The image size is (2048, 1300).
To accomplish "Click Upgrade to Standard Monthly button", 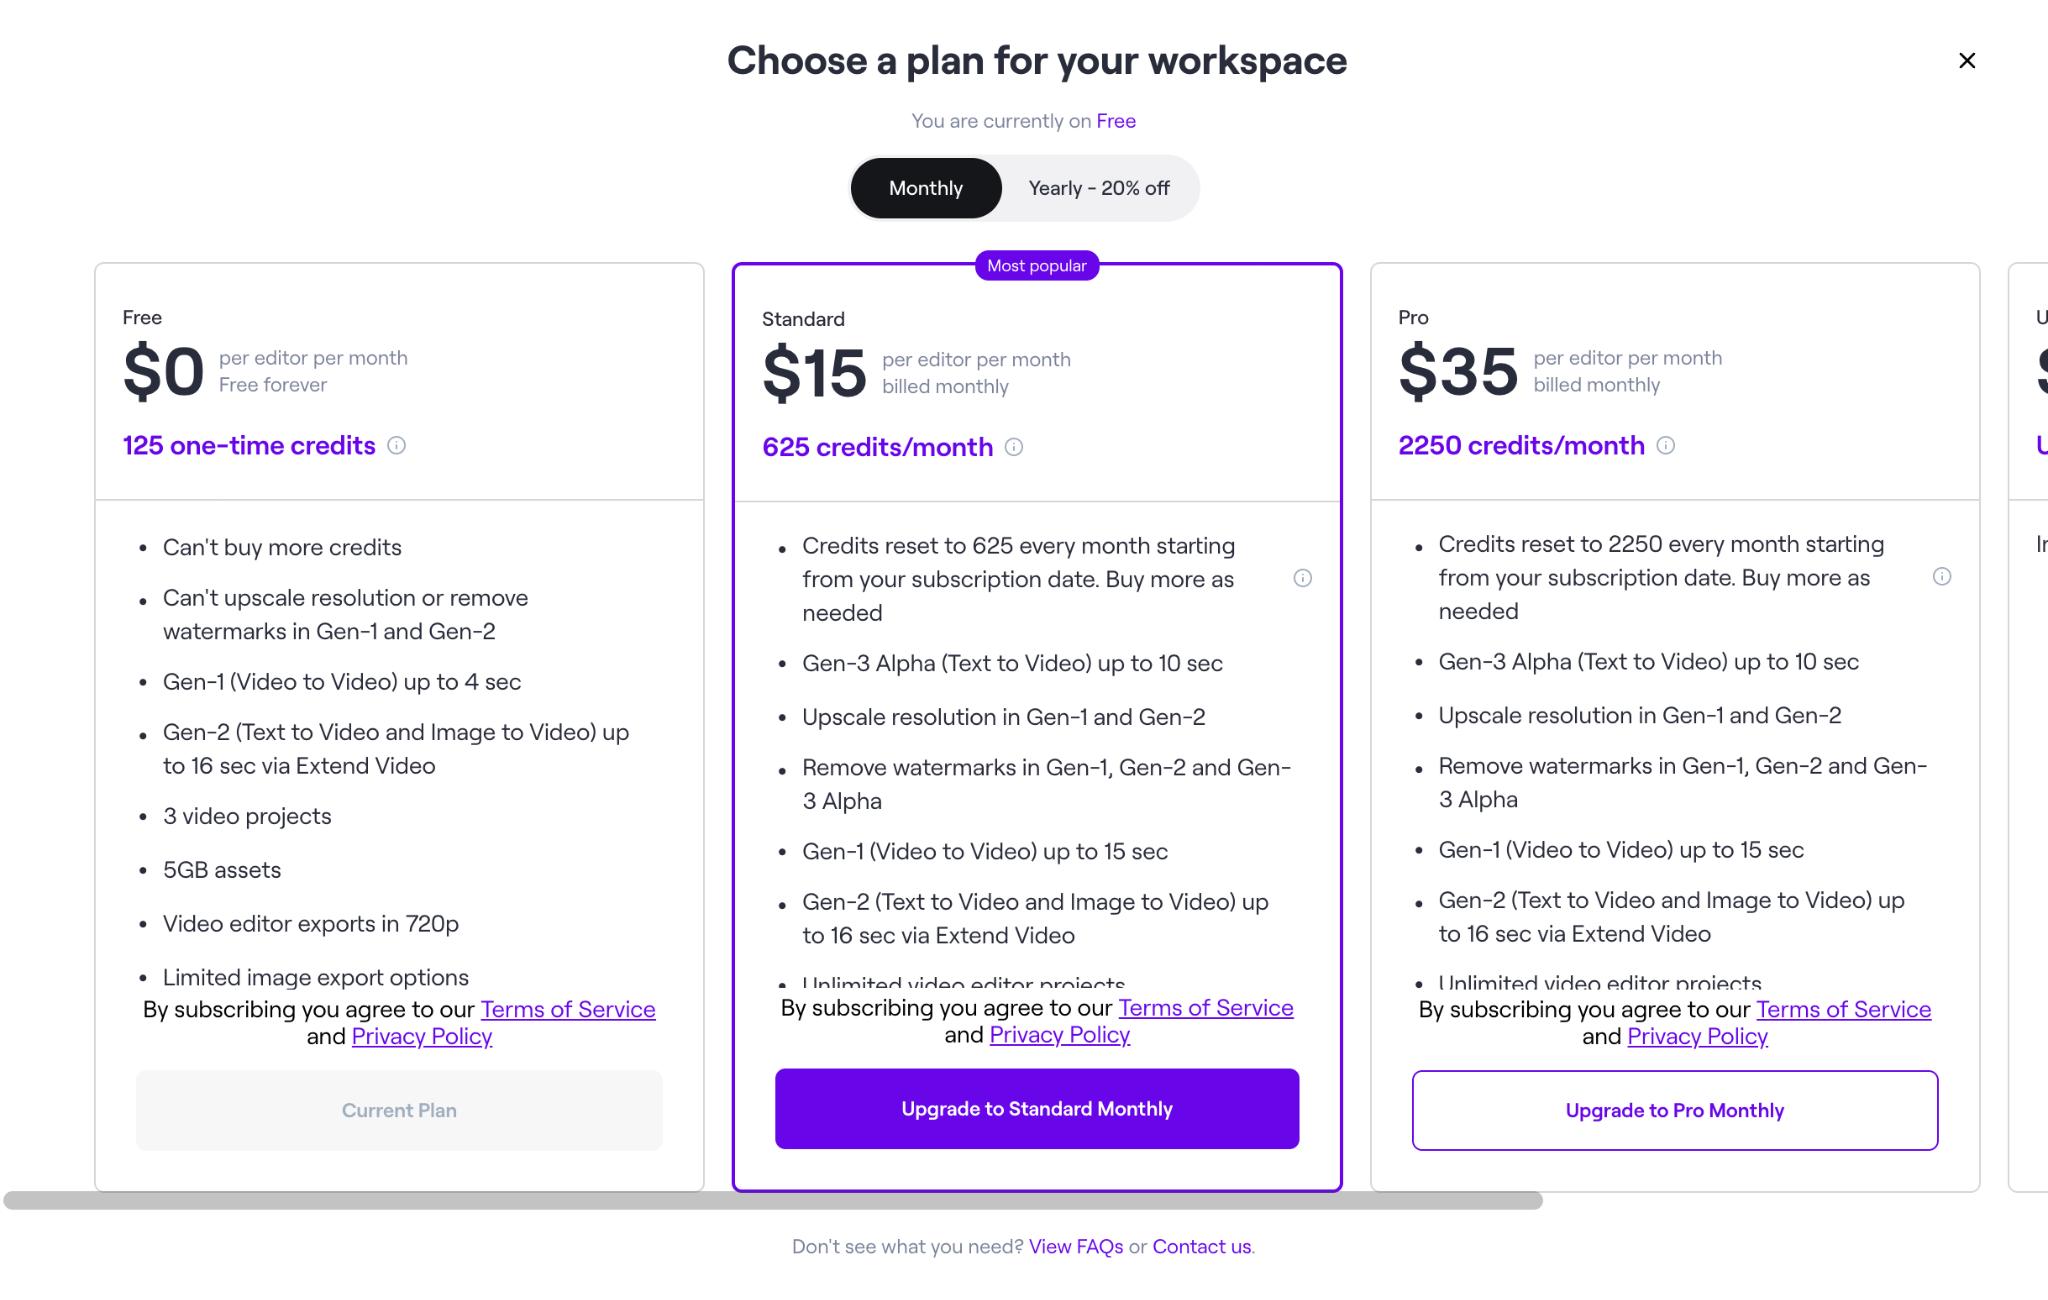I will pos(1037,1109).
